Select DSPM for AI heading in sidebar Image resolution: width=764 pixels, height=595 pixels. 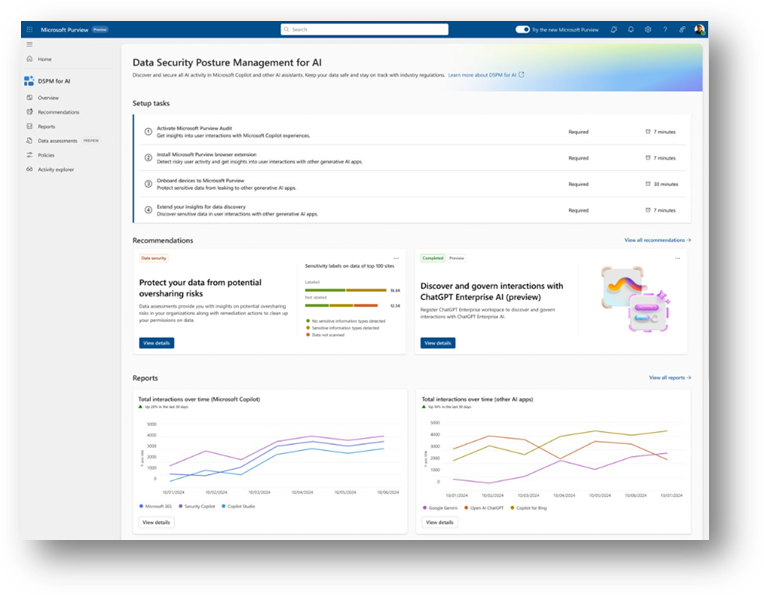coord(54,81)
